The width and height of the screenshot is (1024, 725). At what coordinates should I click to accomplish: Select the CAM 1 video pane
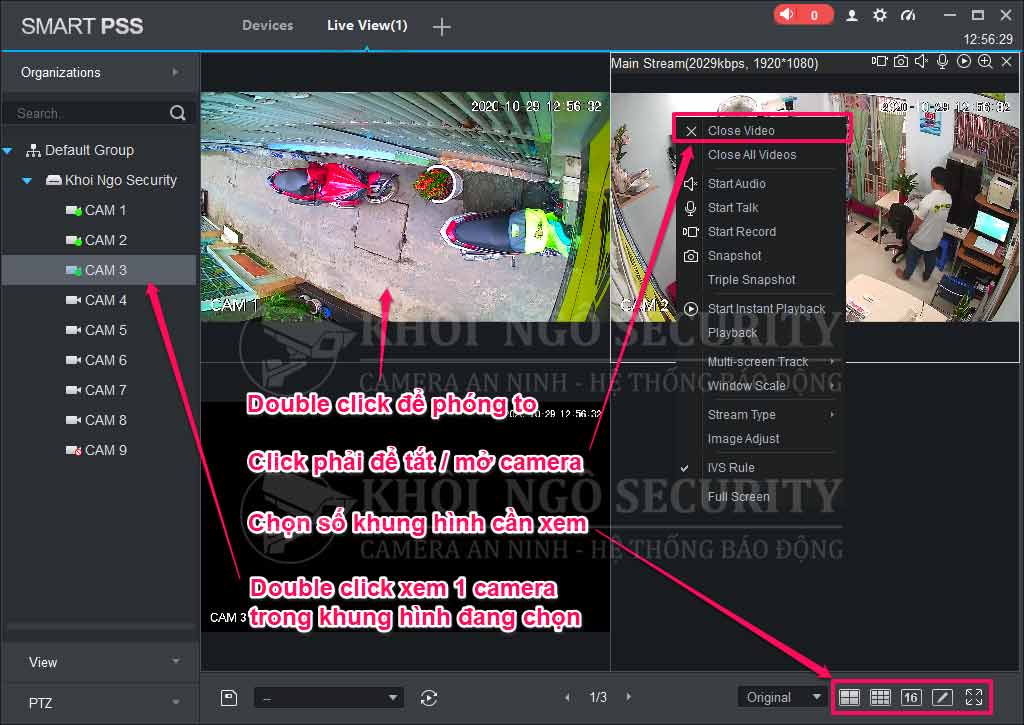pos(405,207)
